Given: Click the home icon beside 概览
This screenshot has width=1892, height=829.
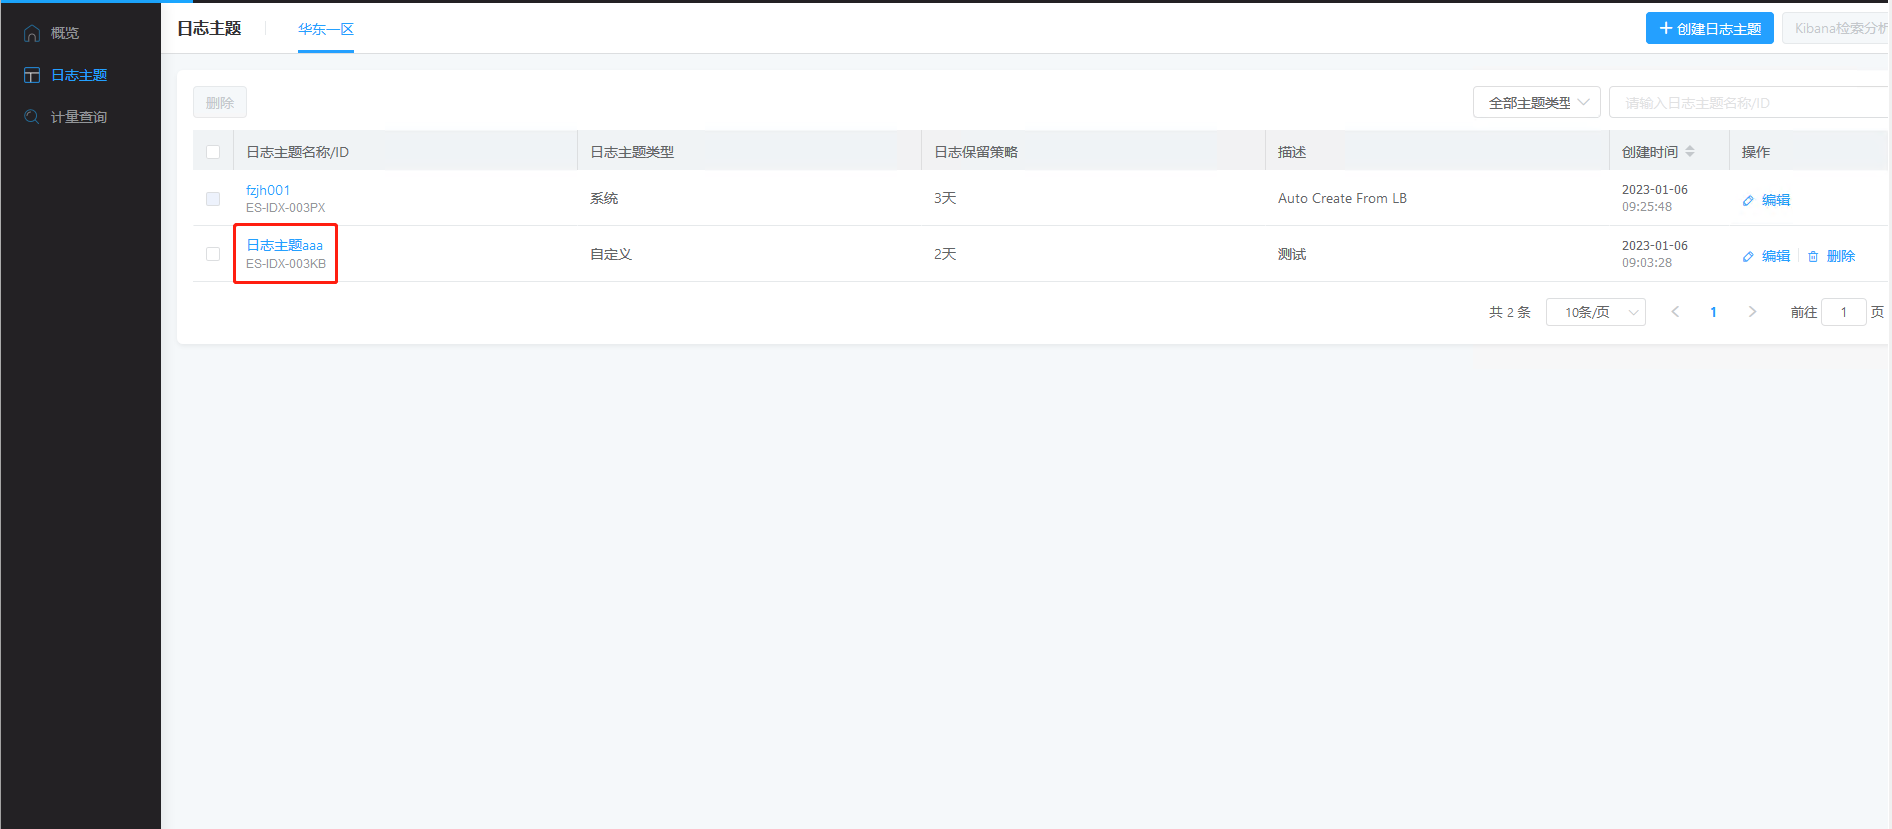Looking at the screenshot, I should (x=32, y=33).
